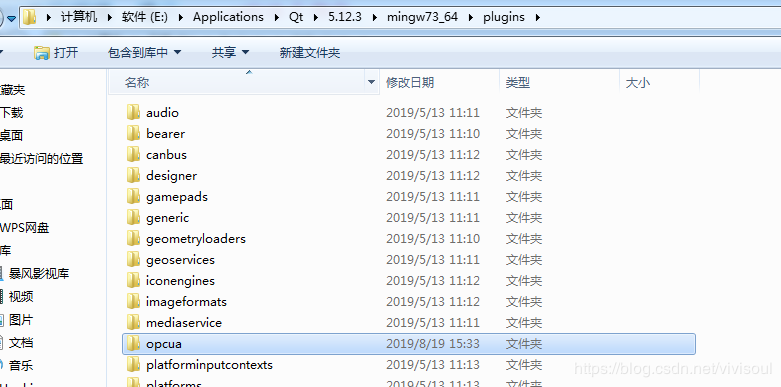Click the iconengines folder icon

pyautogui.click(x=133, y=280)
